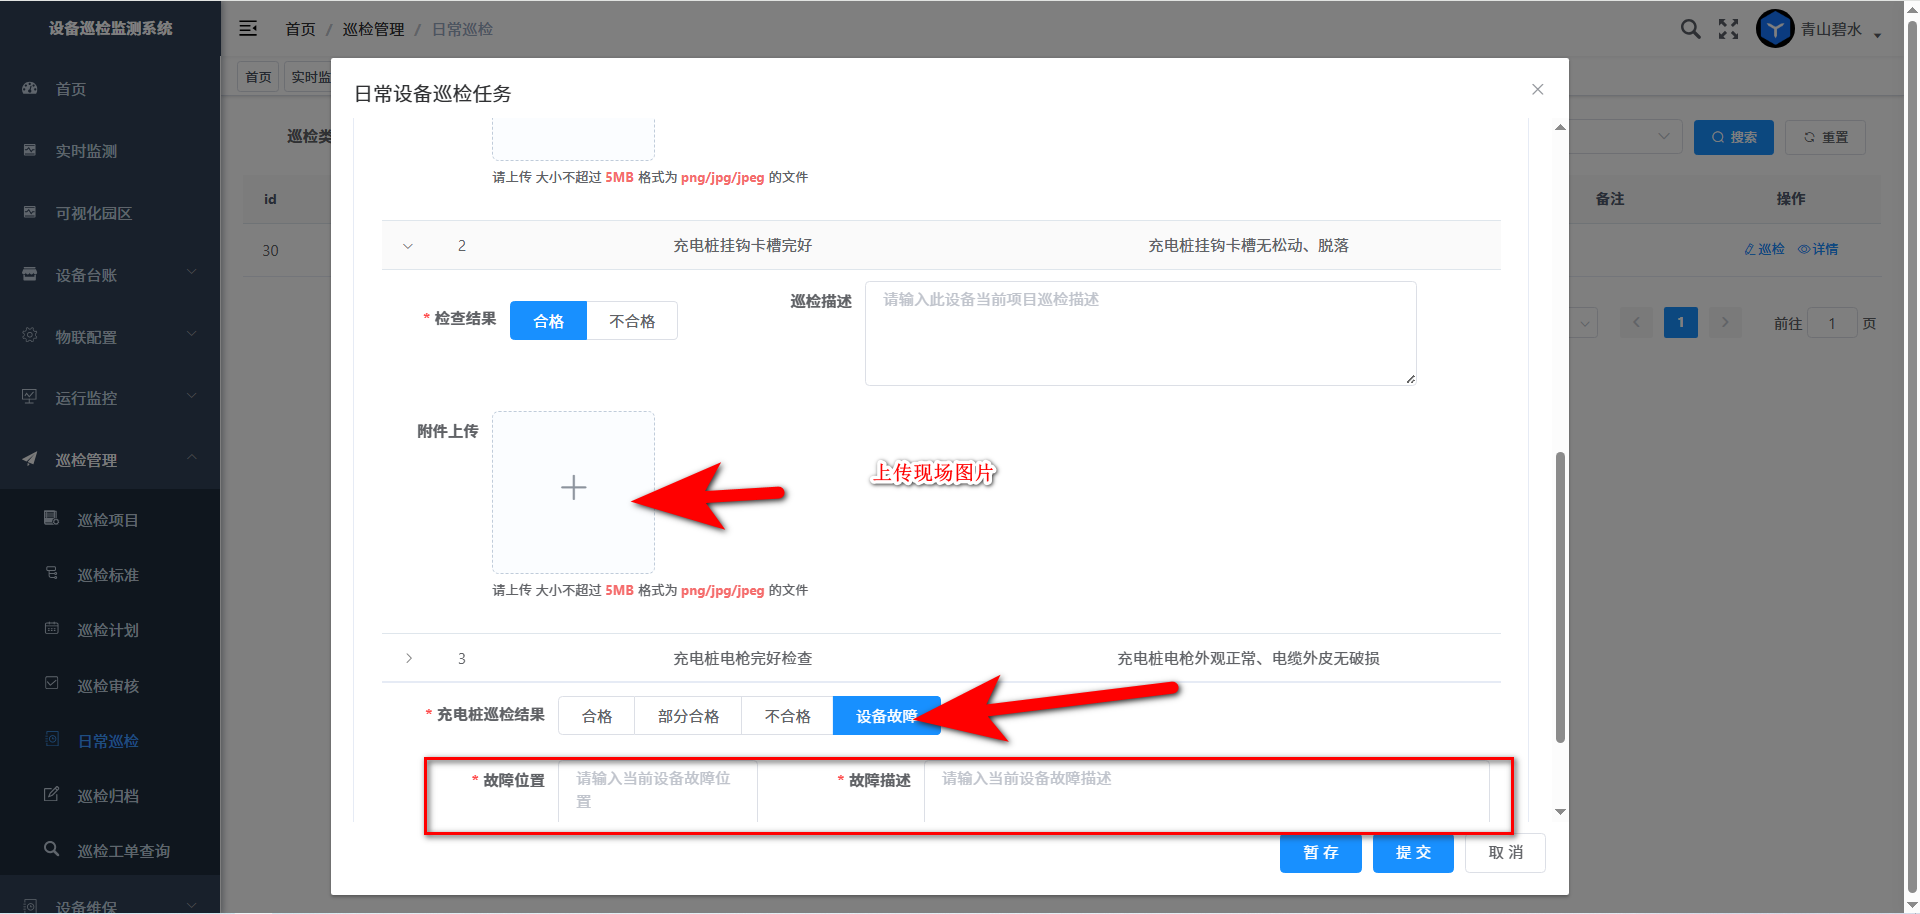1920x914 pixels.
Task: Click the 巡检描述 text area
Action: (1140, 334)
